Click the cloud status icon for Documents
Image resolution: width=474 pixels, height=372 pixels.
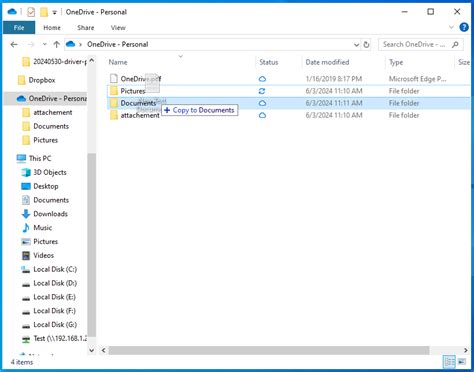pyautogui.click(x=262, y=103)
